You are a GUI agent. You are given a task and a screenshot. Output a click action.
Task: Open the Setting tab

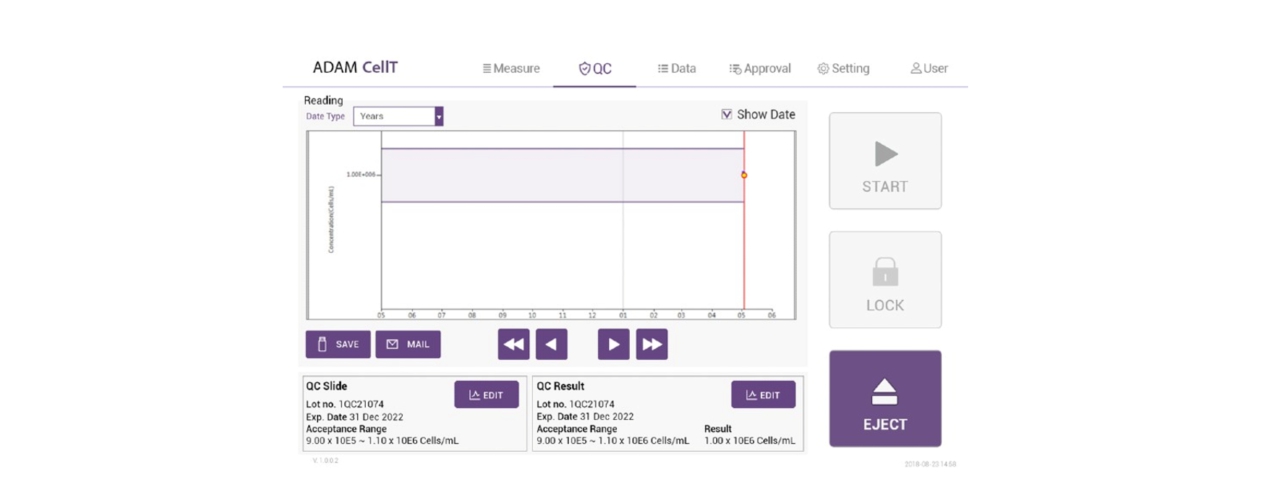tap(843, 68)
